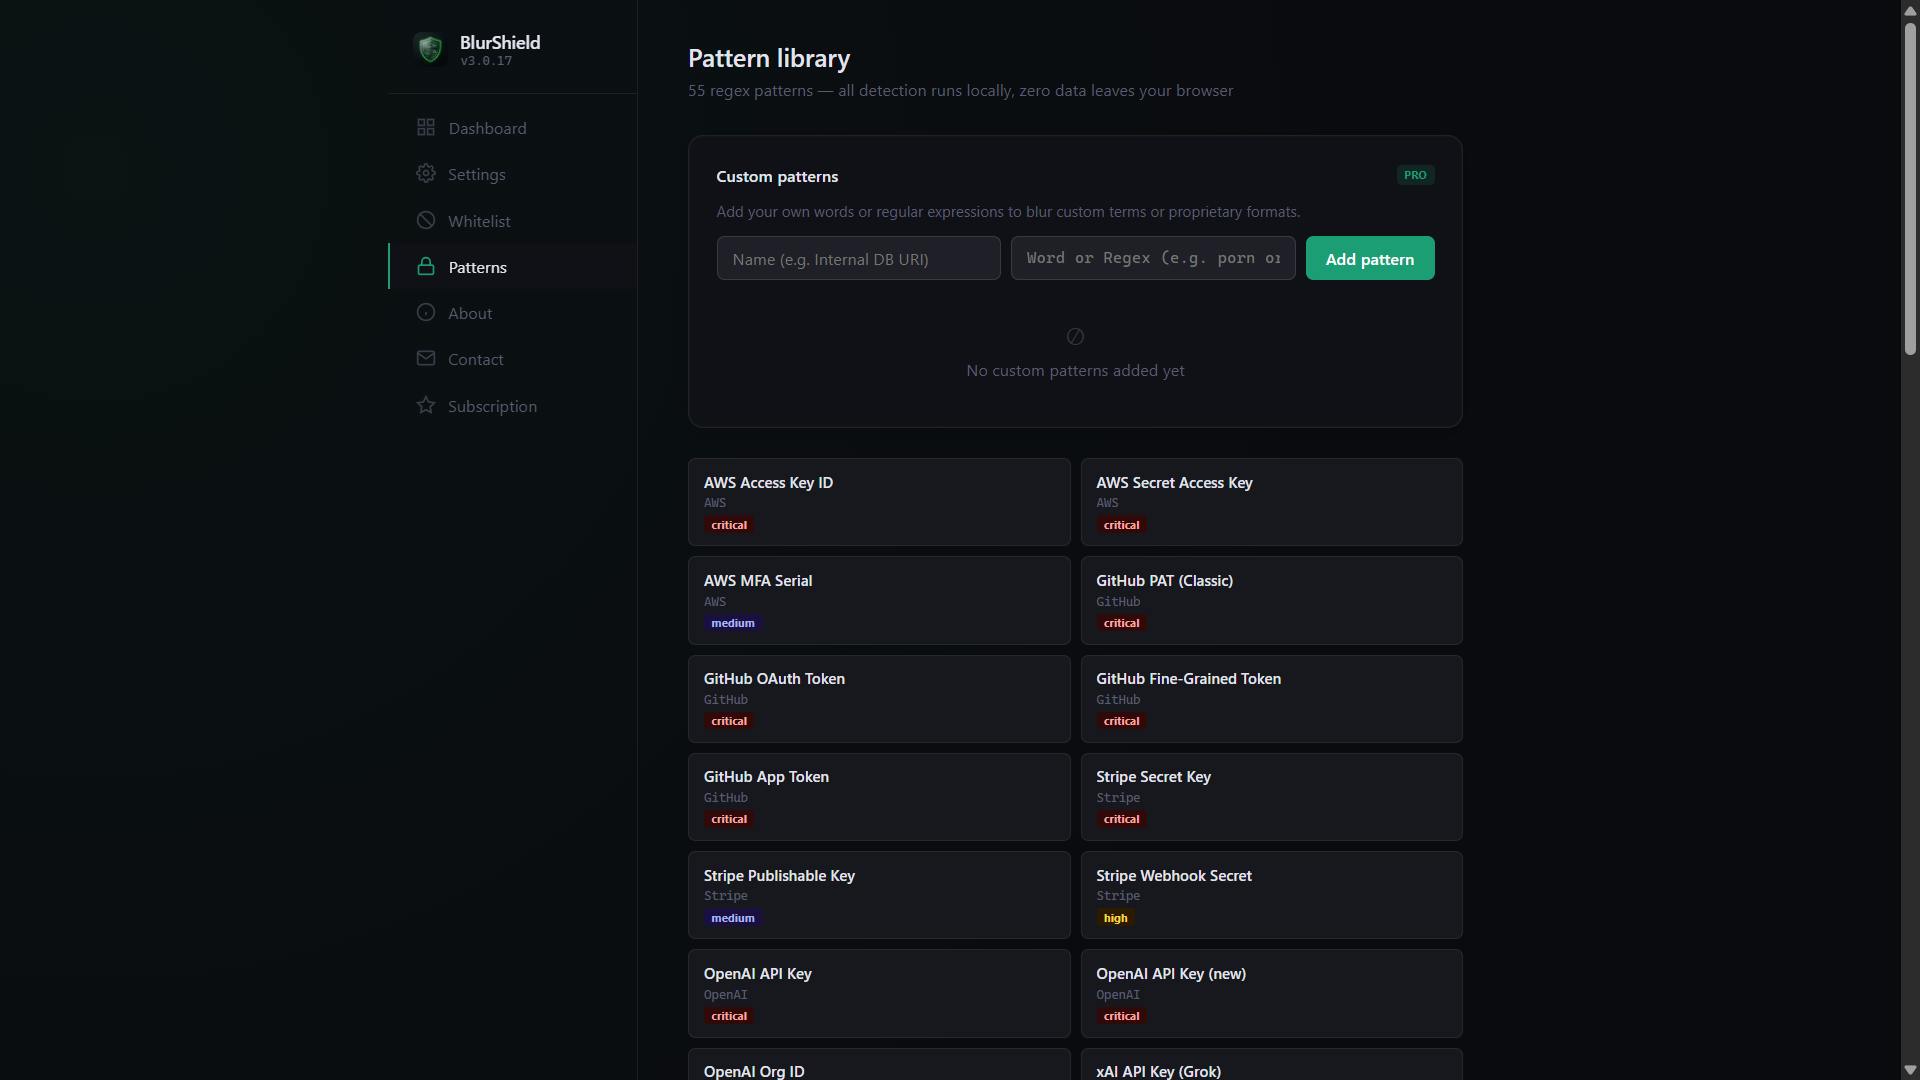This screenshot has height=1080, width=1920.
Task: Select the GitHub OAuth Token card
Action: tap(879, 699)
